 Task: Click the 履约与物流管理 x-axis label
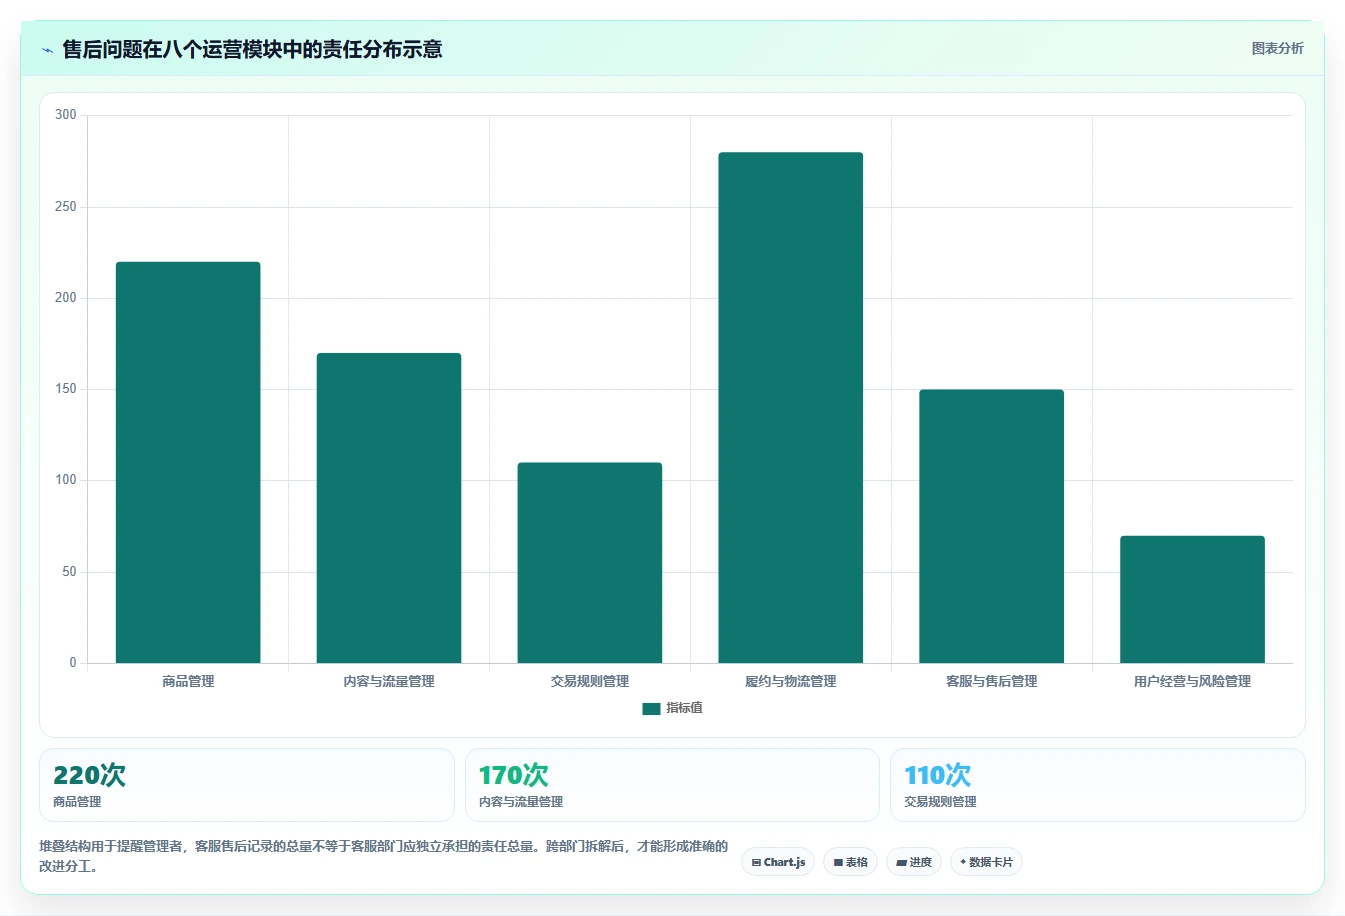point(791,682)
